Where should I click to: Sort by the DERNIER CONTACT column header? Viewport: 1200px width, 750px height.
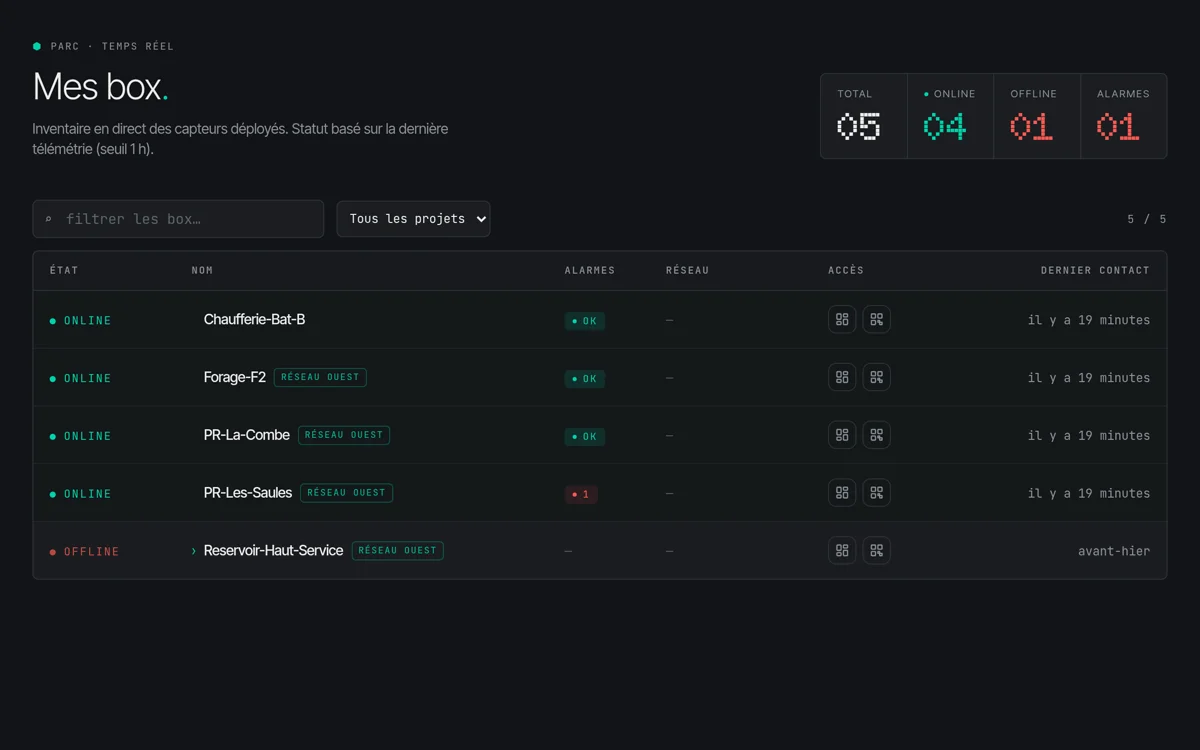coord(1095,270)
